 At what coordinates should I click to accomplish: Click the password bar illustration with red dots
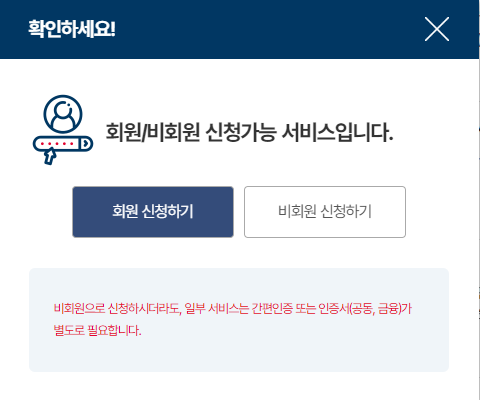point(63,144)
